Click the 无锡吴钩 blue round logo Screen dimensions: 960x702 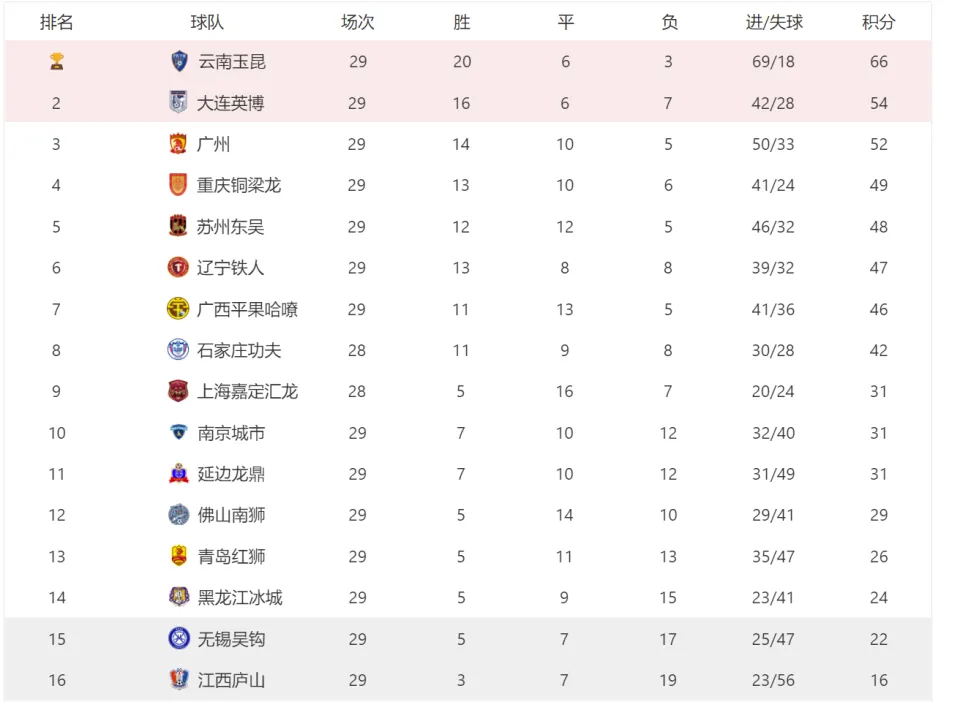click(x=179, y=638)
